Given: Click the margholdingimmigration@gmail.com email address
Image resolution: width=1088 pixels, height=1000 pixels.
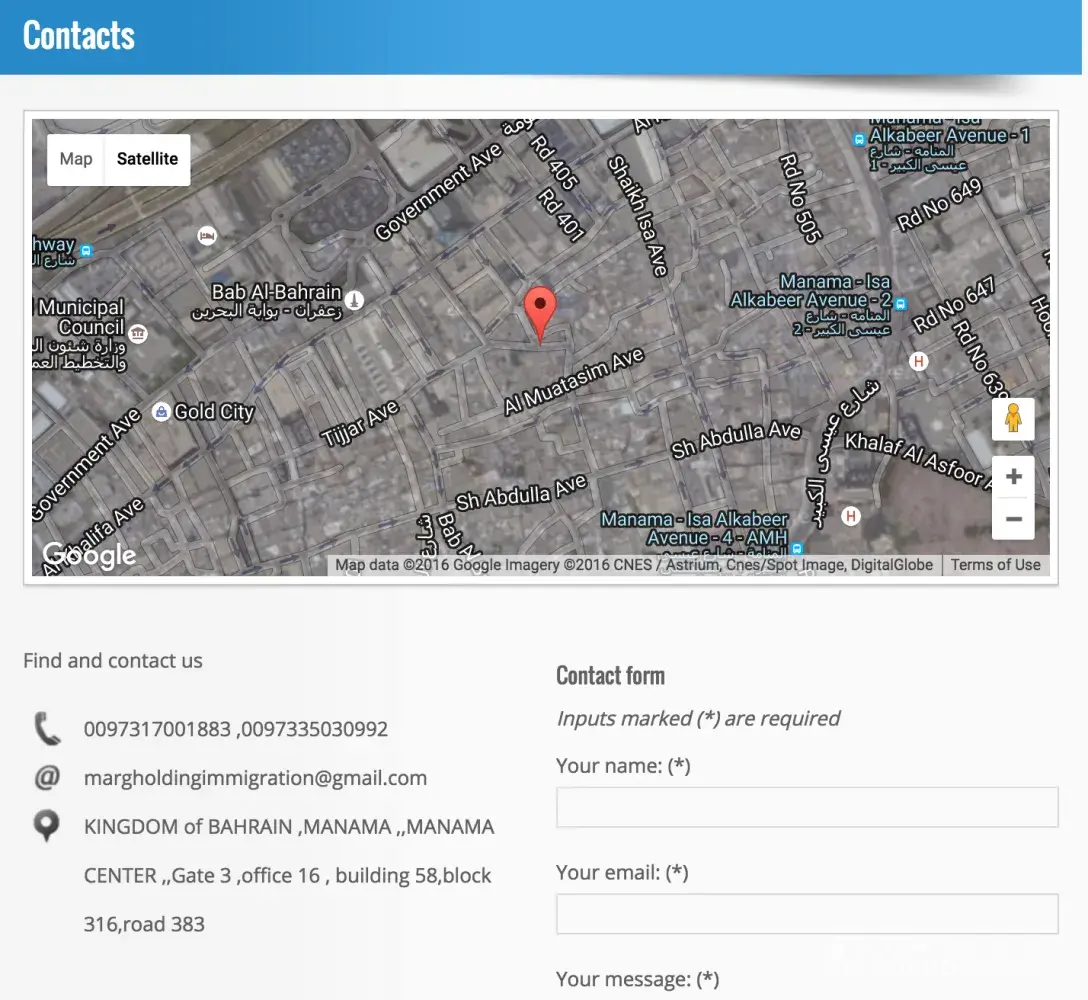Looking at the screenshot, I should 255,778.
